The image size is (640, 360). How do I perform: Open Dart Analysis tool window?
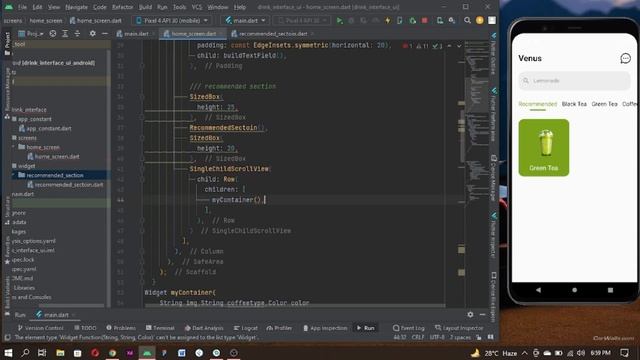pyautogui.click(x=204, y=328)
